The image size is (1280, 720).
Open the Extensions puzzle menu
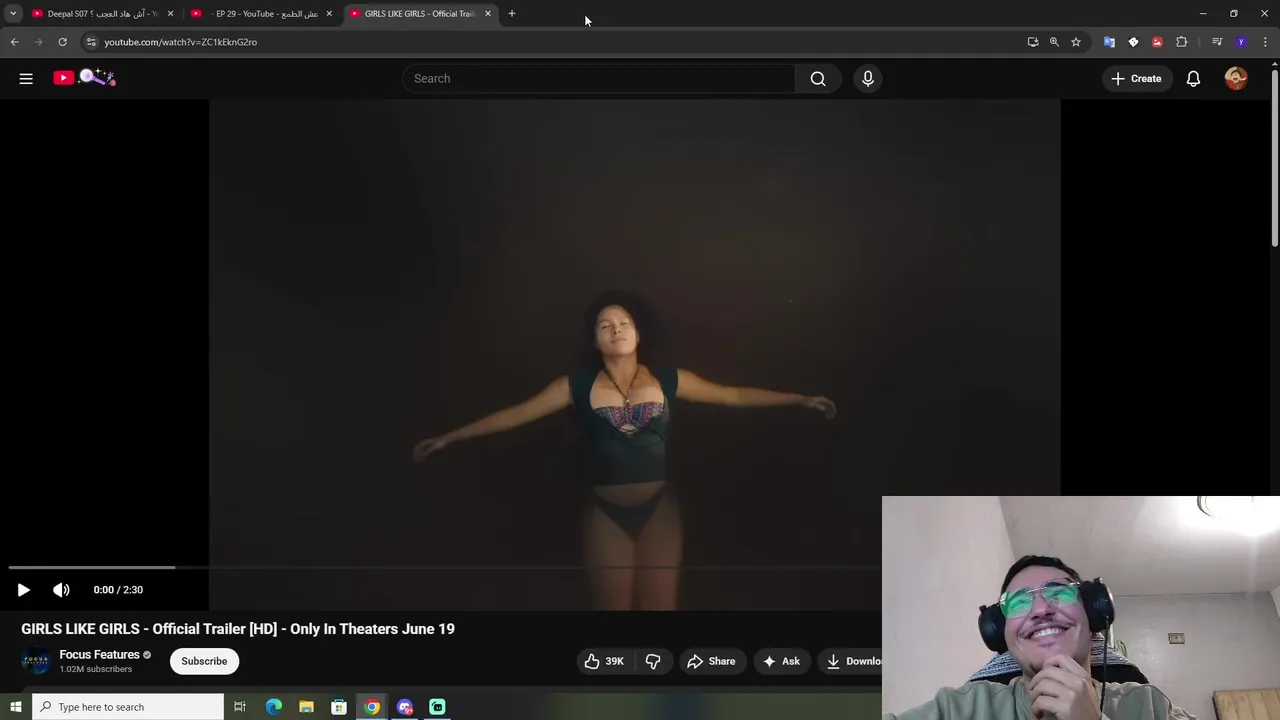[x=1182, y=42]
